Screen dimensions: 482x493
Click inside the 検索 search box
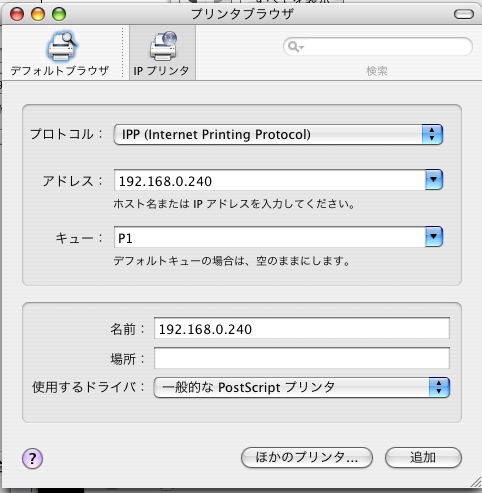[378, 47]
